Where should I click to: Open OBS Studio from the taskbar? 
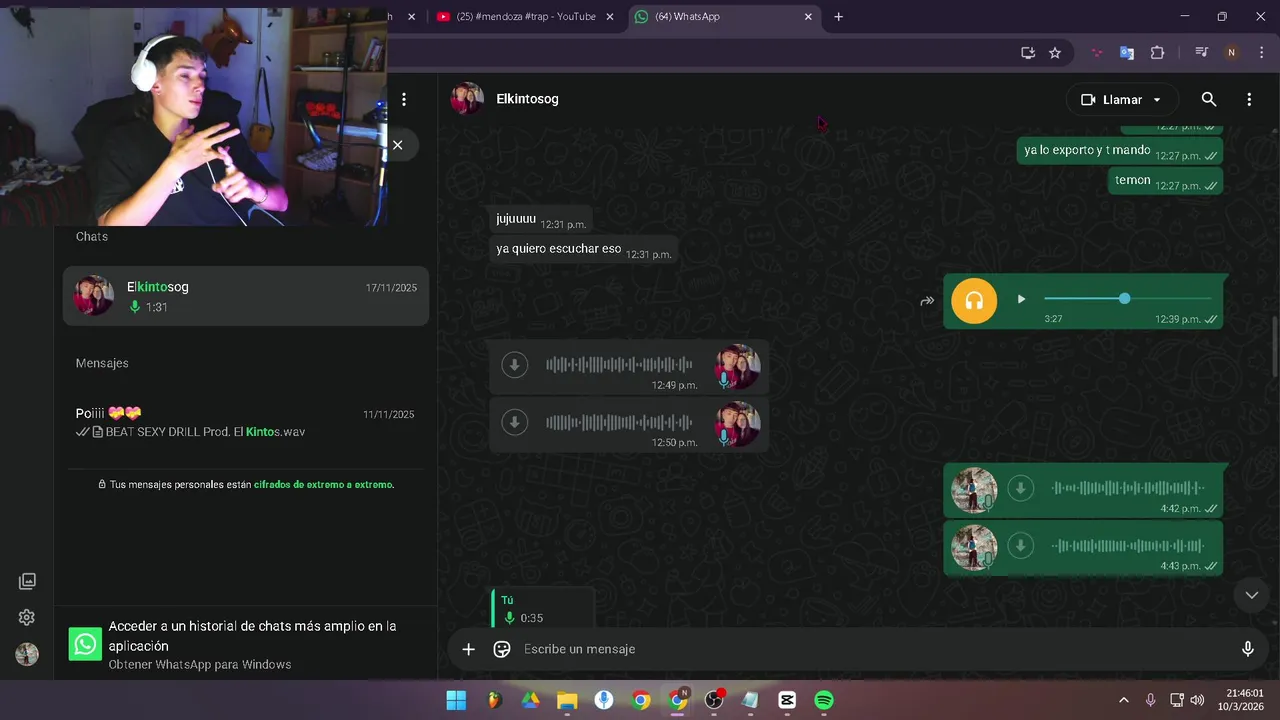[x=714, y=700]
